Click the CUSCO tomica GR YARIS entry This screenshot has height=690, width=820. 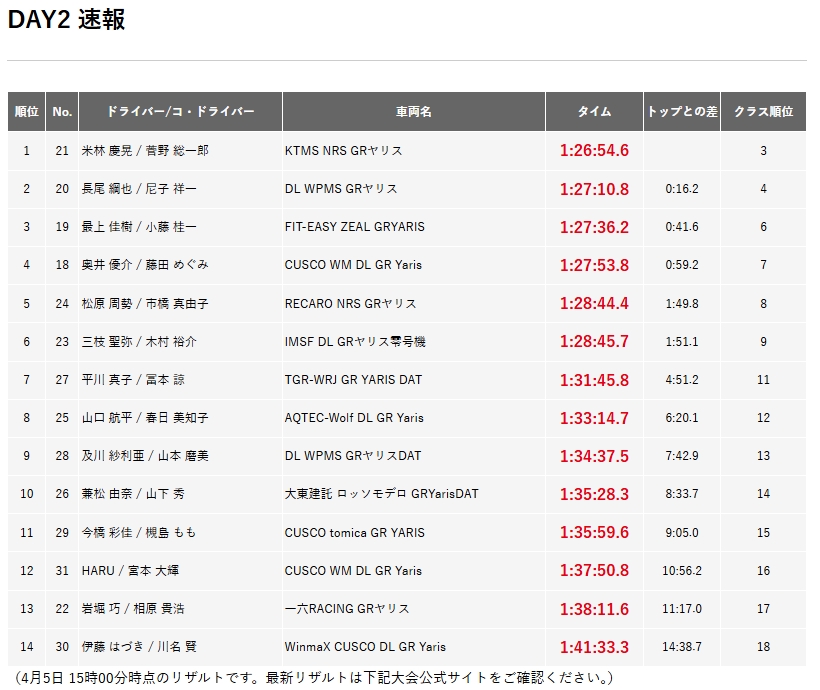354,533
